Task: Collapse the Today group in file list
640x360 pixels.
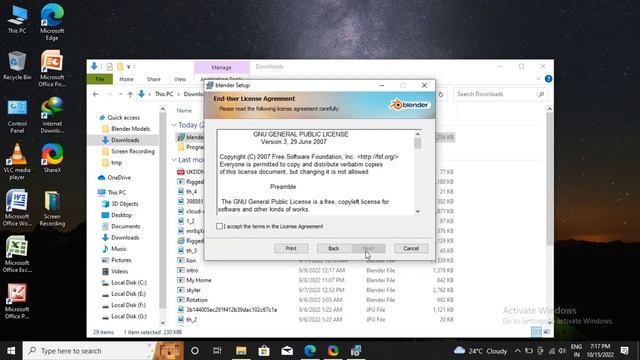Action: 174,125
